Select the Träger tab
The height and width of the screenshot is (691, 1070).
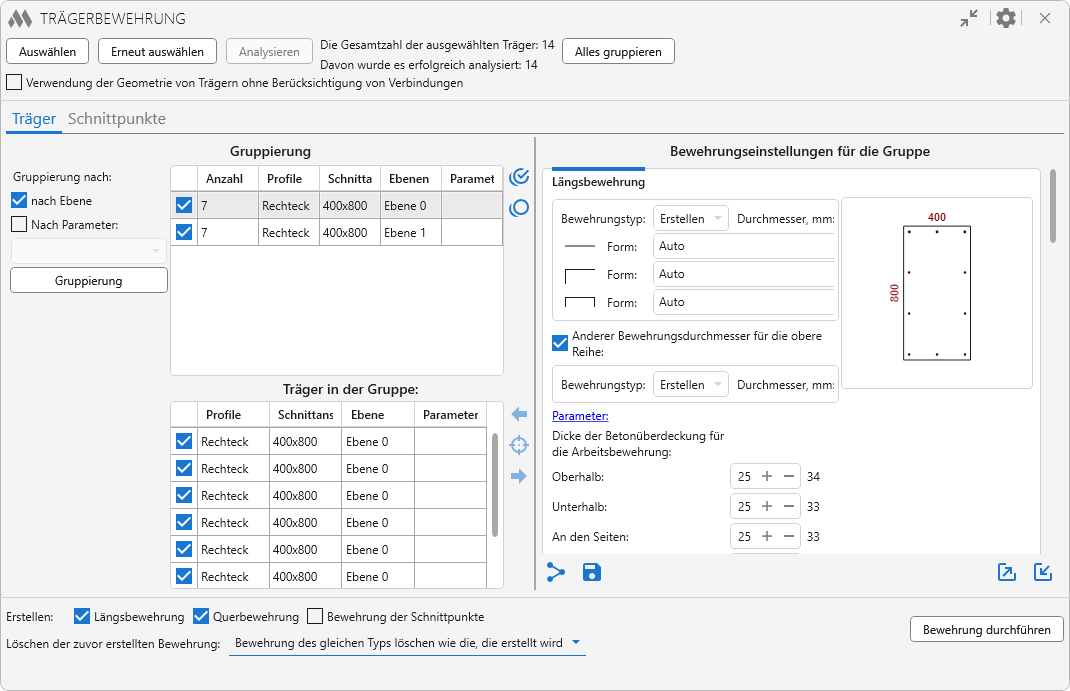coord(34,119)
